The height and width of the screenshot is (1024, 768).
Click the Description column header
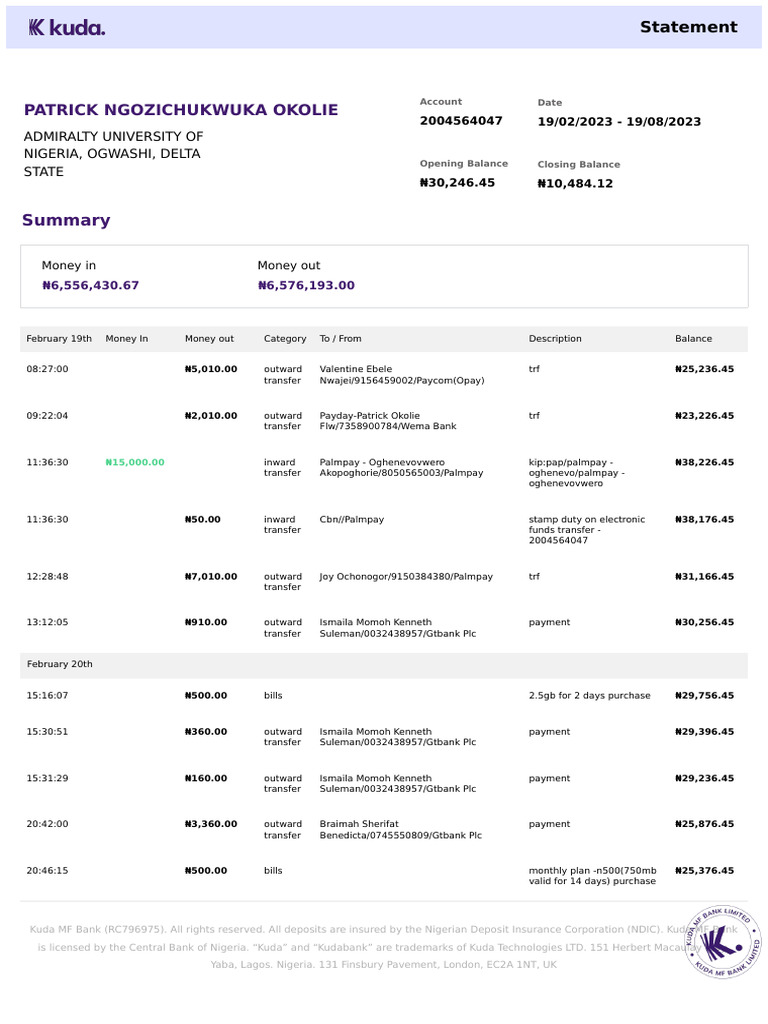[x=555, y=339]
